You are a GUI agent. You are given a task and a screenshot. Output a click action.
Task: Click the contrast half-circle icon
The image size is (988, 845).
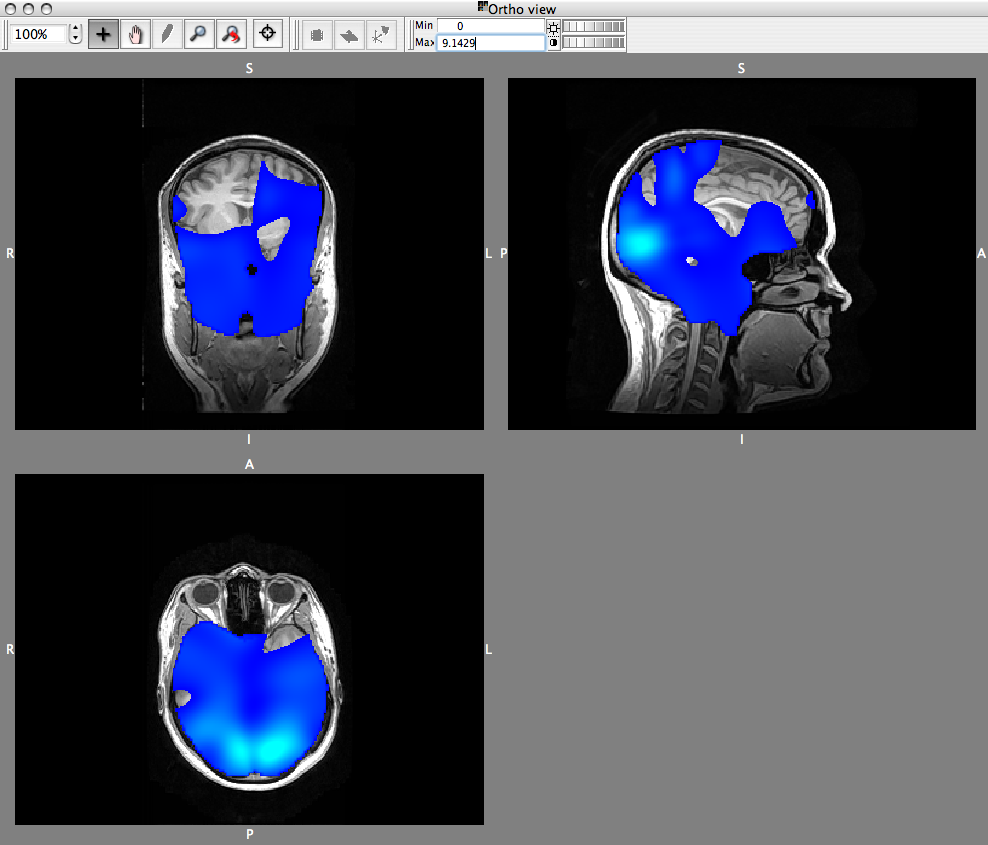point(553,43)
